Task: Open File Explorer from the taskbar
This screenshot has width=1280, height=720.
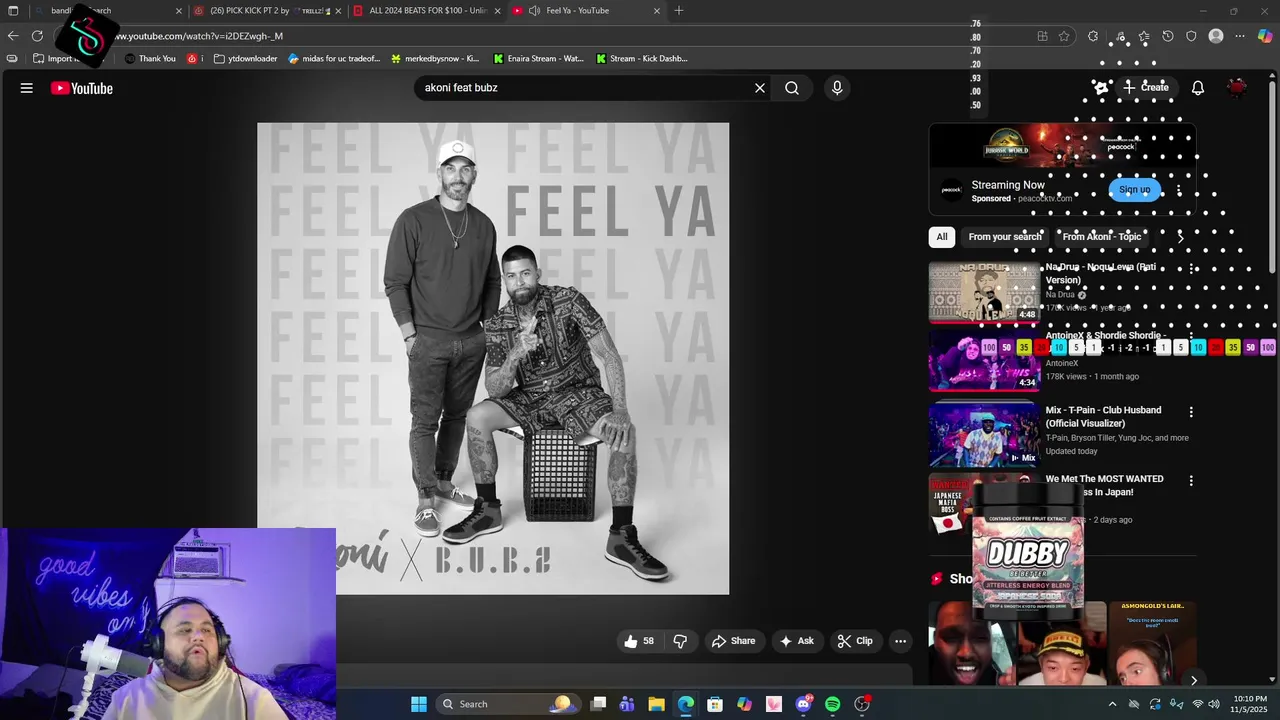Action: [656, 704]
